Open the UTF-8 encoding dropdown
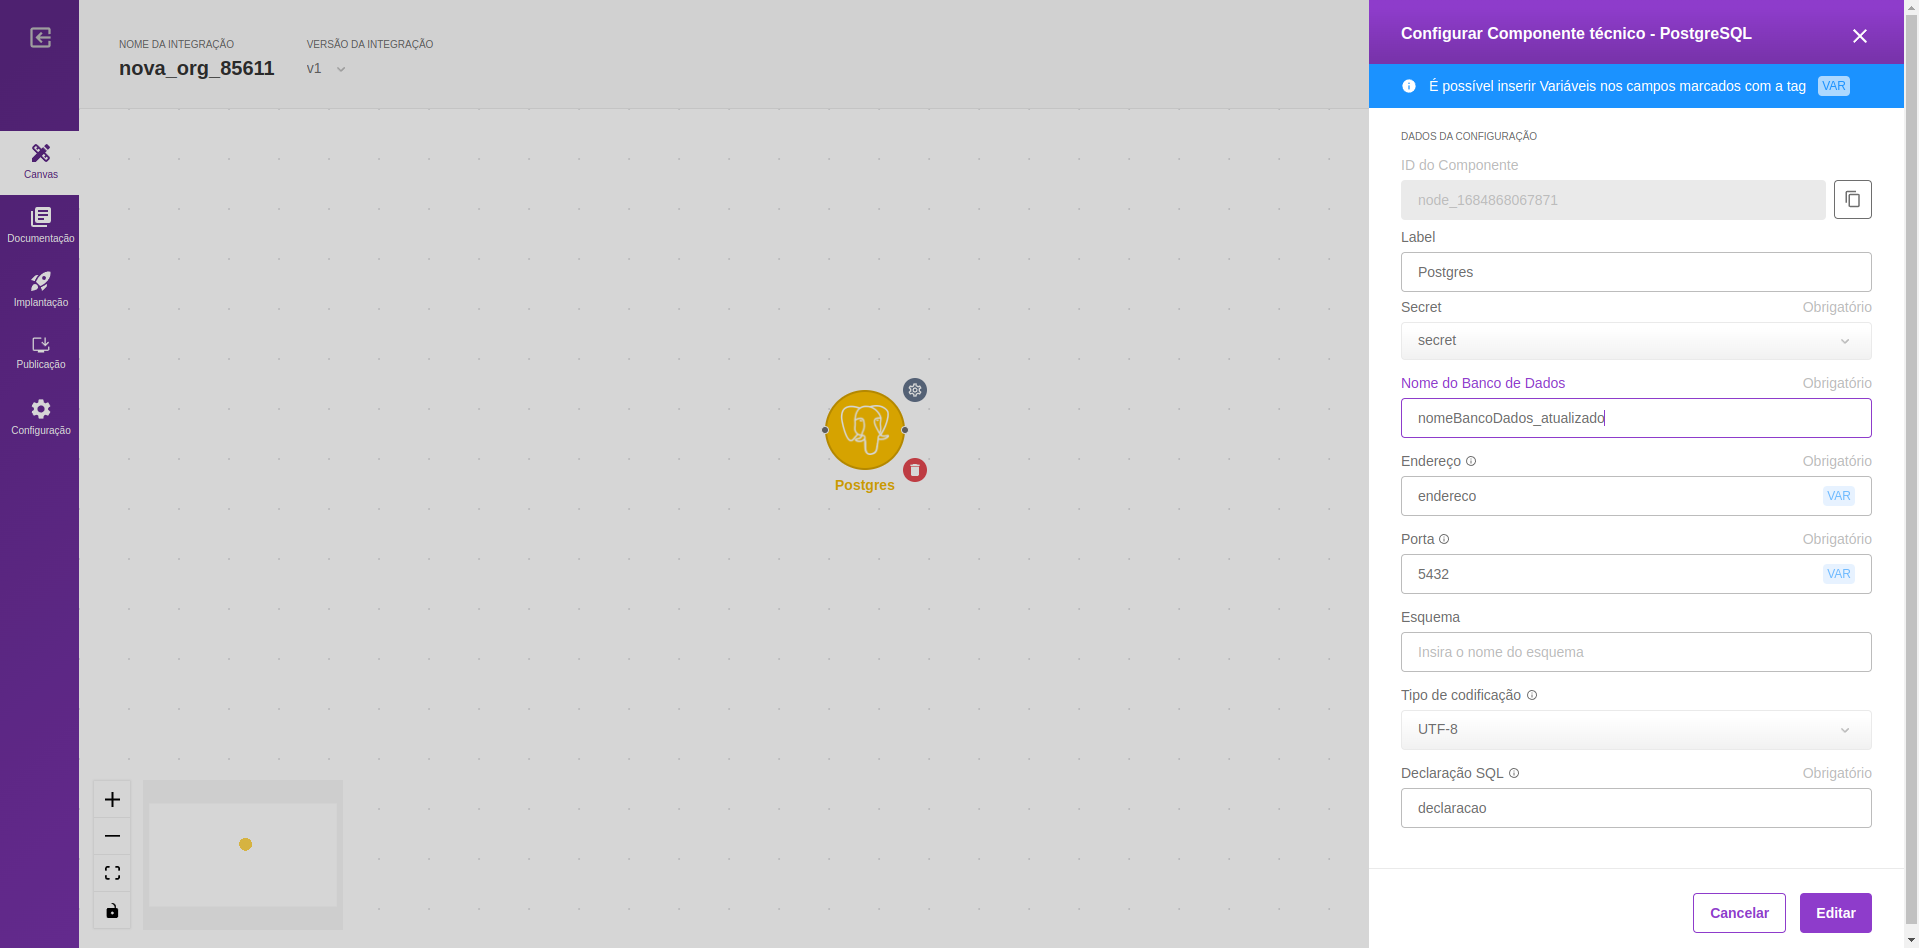Screen dimensions: 1919x948 click(x=1636, y=730)
